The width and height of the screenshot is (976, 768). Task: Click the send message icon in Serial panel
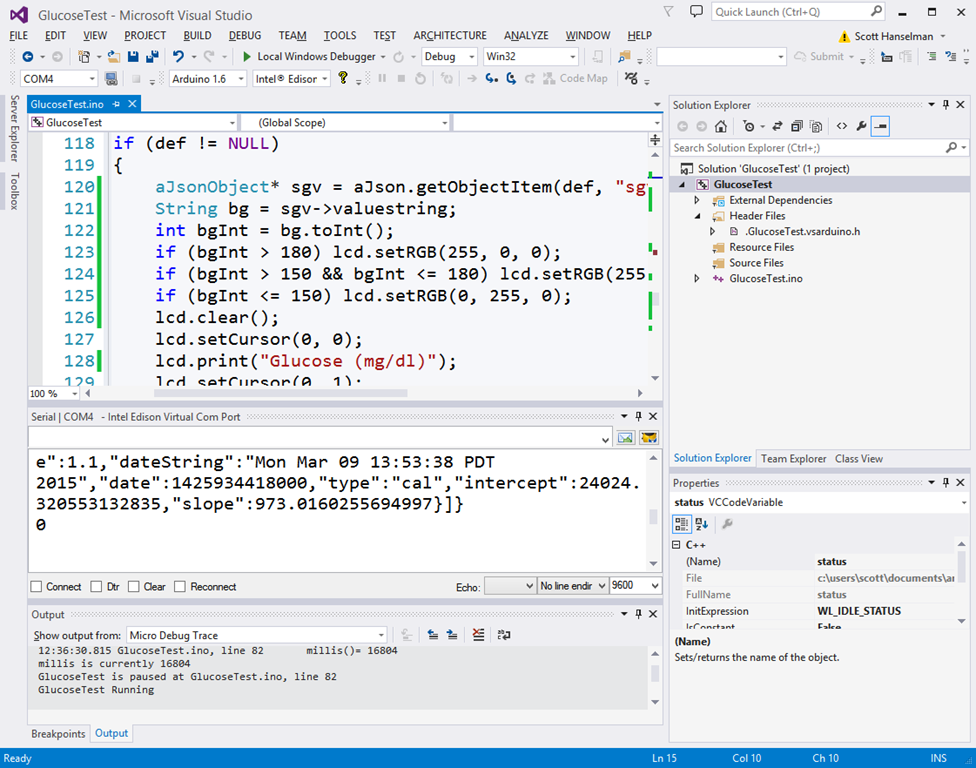[x=625, y=438]
